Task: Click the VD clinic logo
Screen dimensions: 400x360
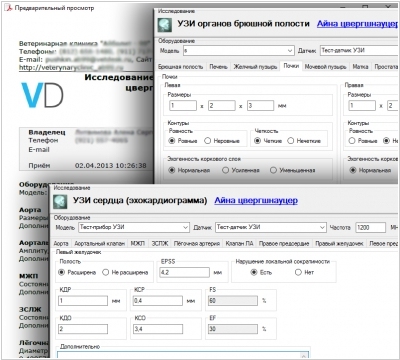Action: [x=42, y=95]
